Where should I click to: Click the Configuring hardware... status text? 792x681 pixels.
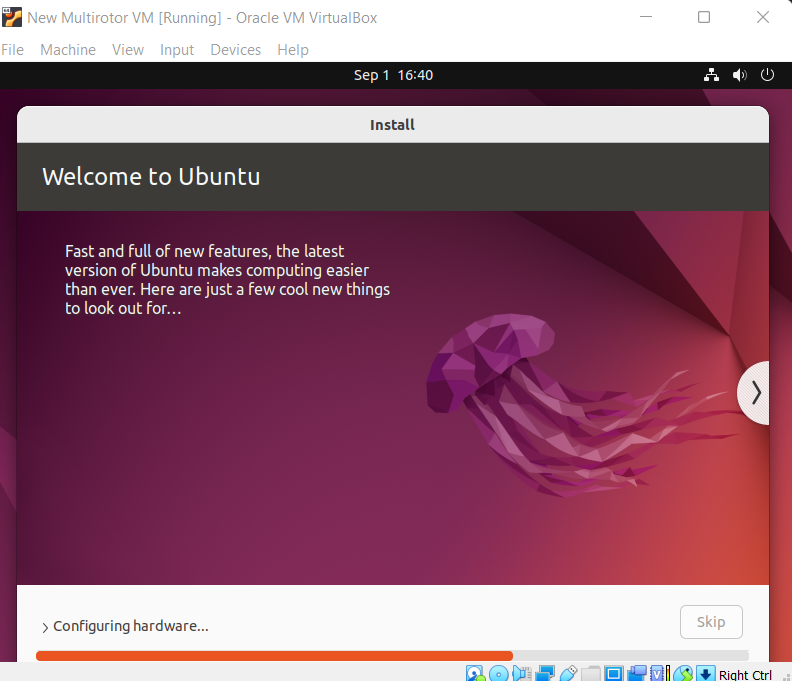click(x=131, y=626)
